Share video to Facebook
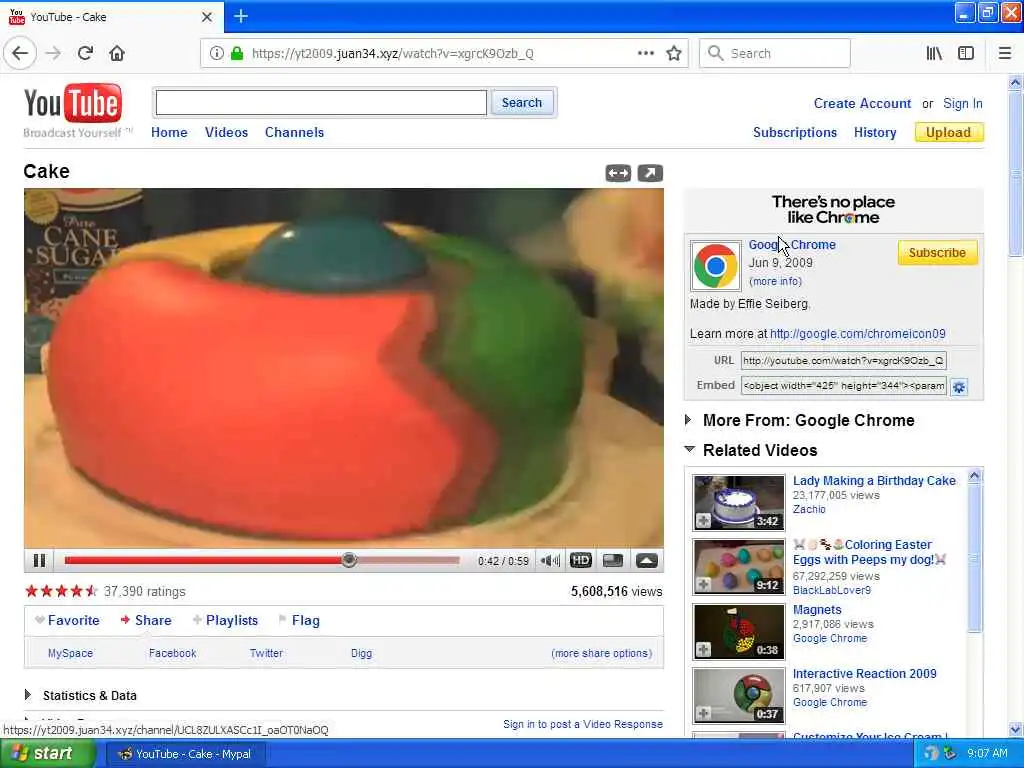1024x768 pixels. point(172,653)
